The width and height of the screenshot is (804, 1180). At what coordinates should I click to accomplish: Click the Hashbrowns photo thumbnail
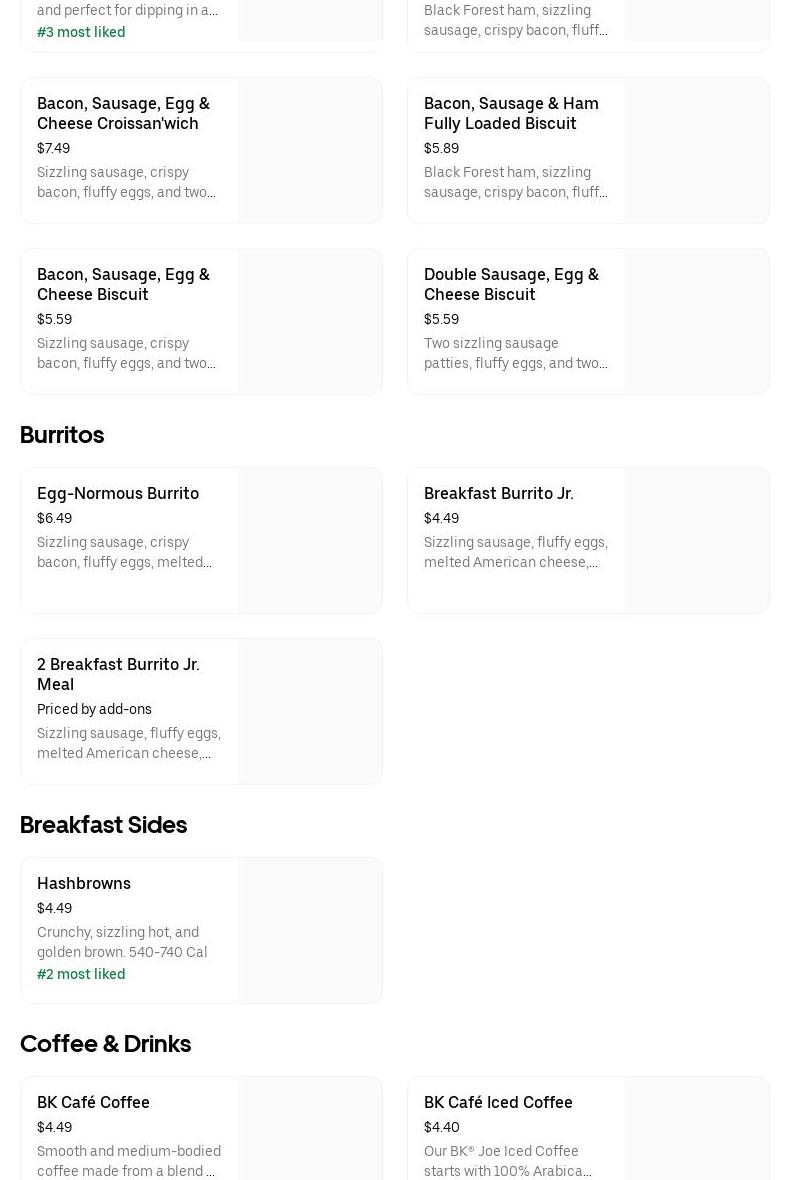[x=309, y=930]
